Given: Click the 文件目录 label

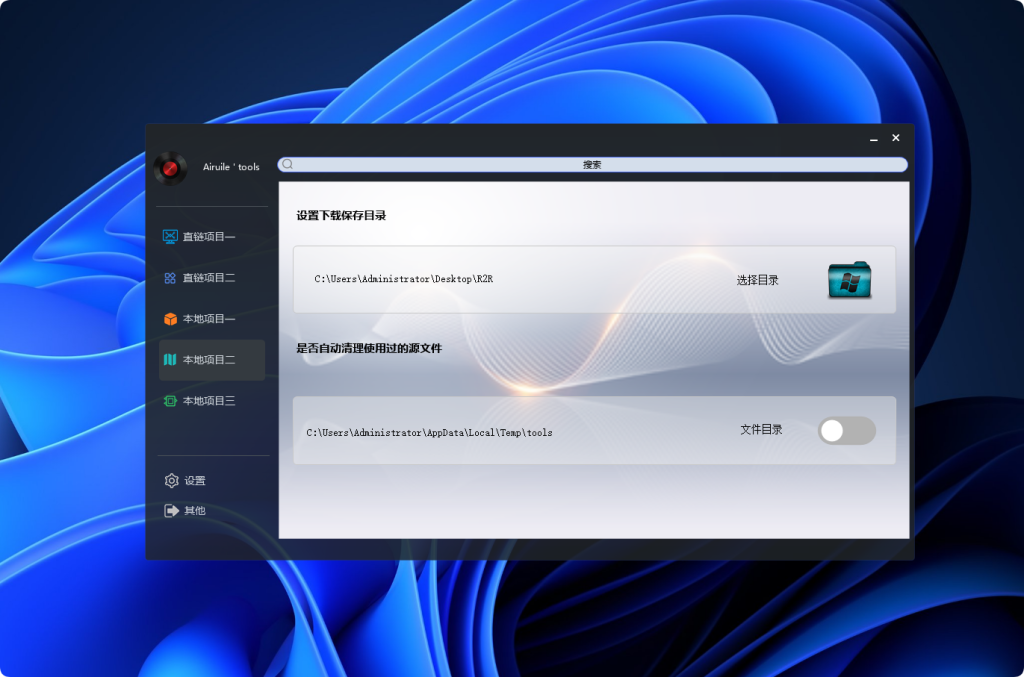Looking at the screenshot, I should click(761, 430).
